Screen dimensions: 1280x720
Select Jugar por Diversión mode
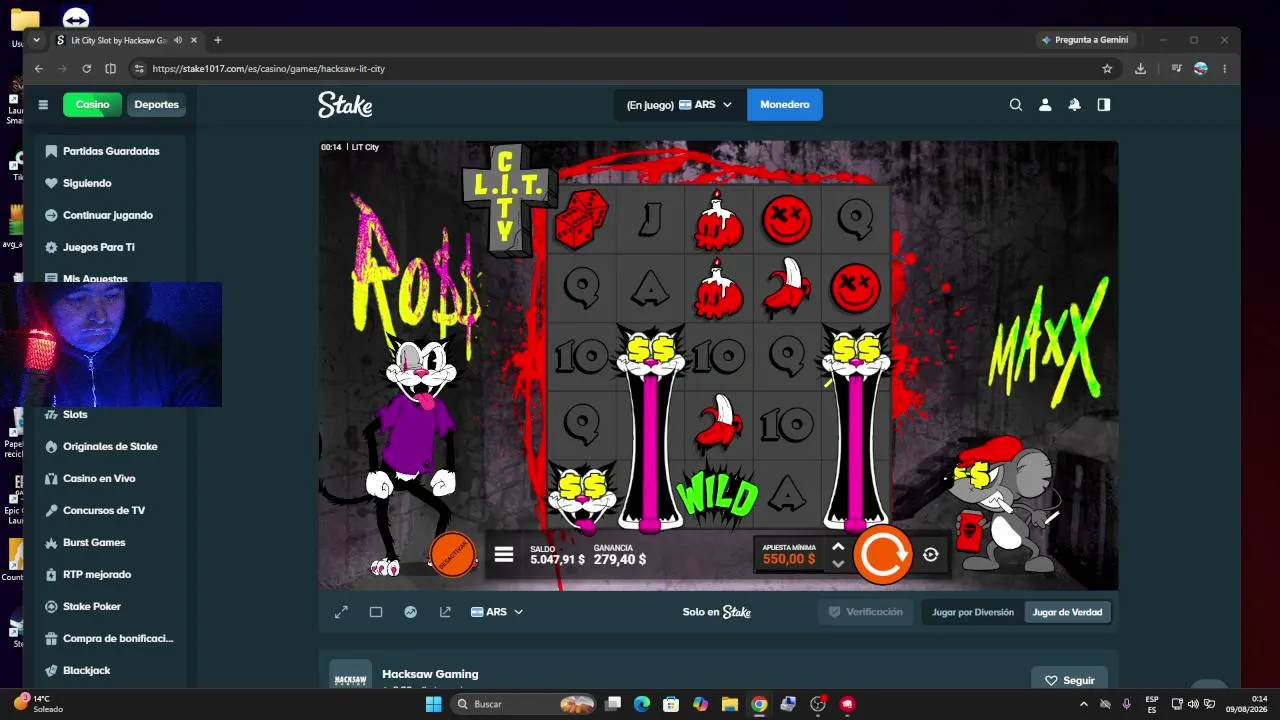[x=973, y=612]
